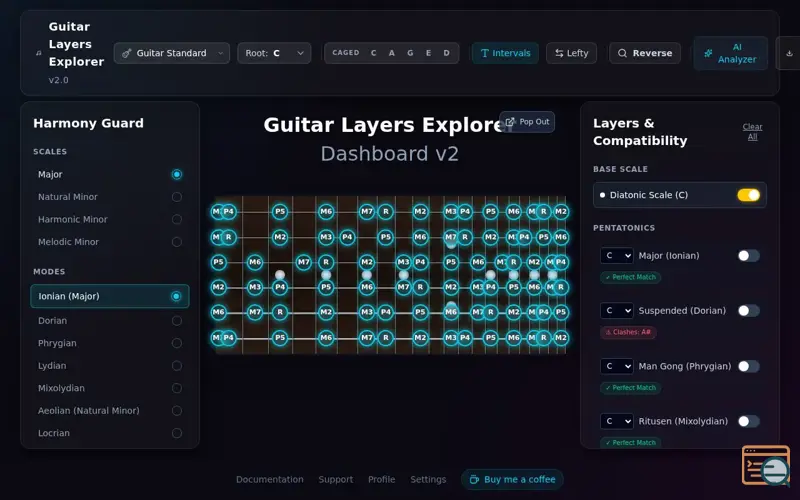Click Perfect Match badge under Ritusen
The height and width of the screenshot is (500, 800).
pos(631,442)
